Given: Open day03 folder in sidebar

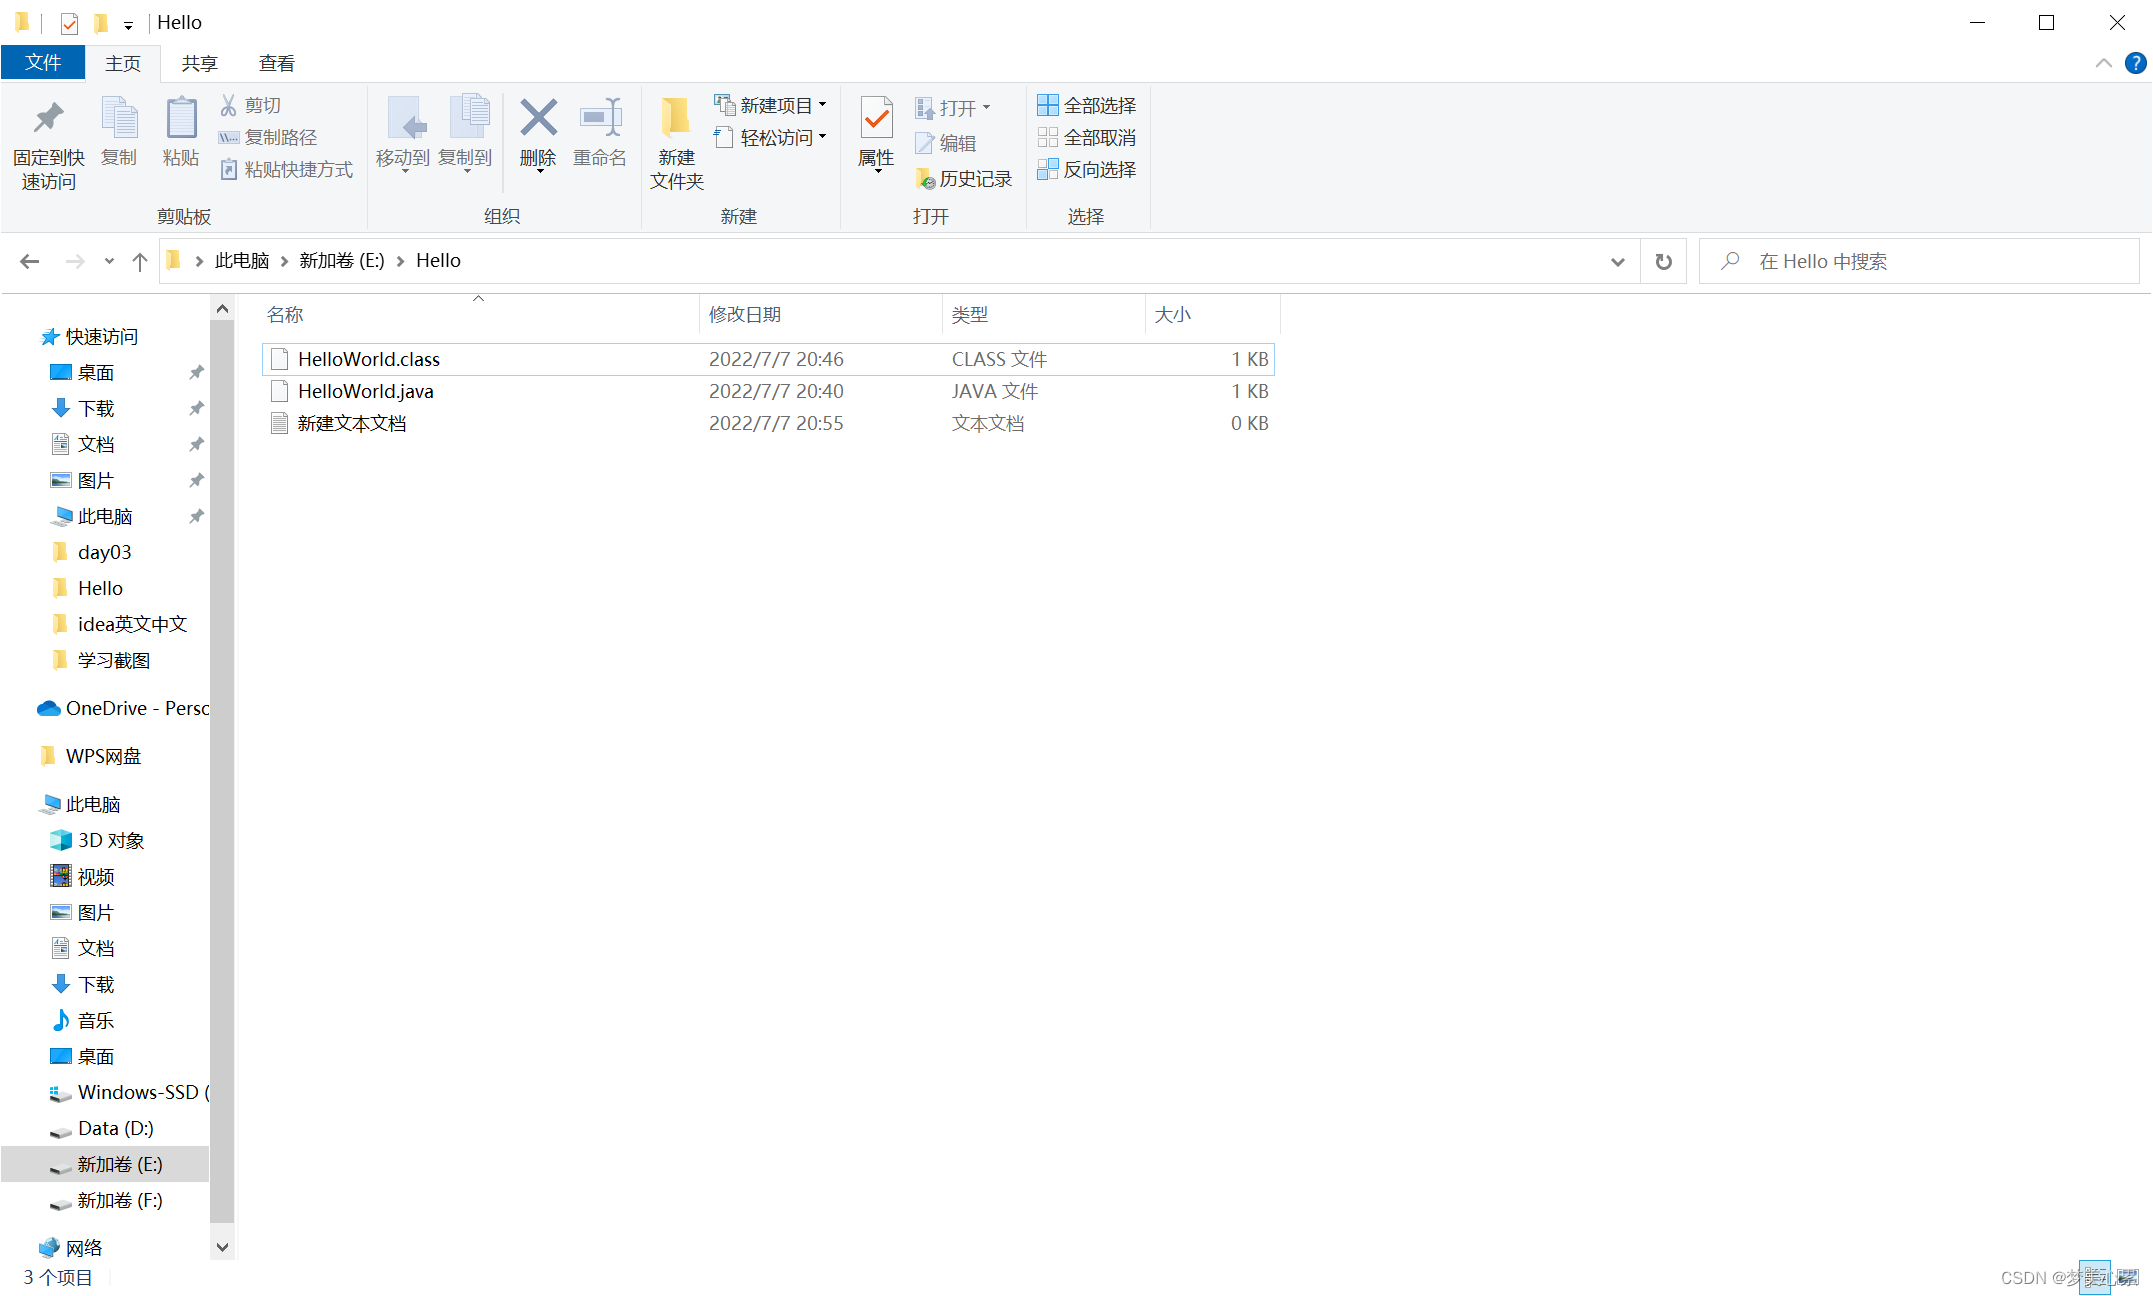Looking at the screenshot, I should pos(92,552).
